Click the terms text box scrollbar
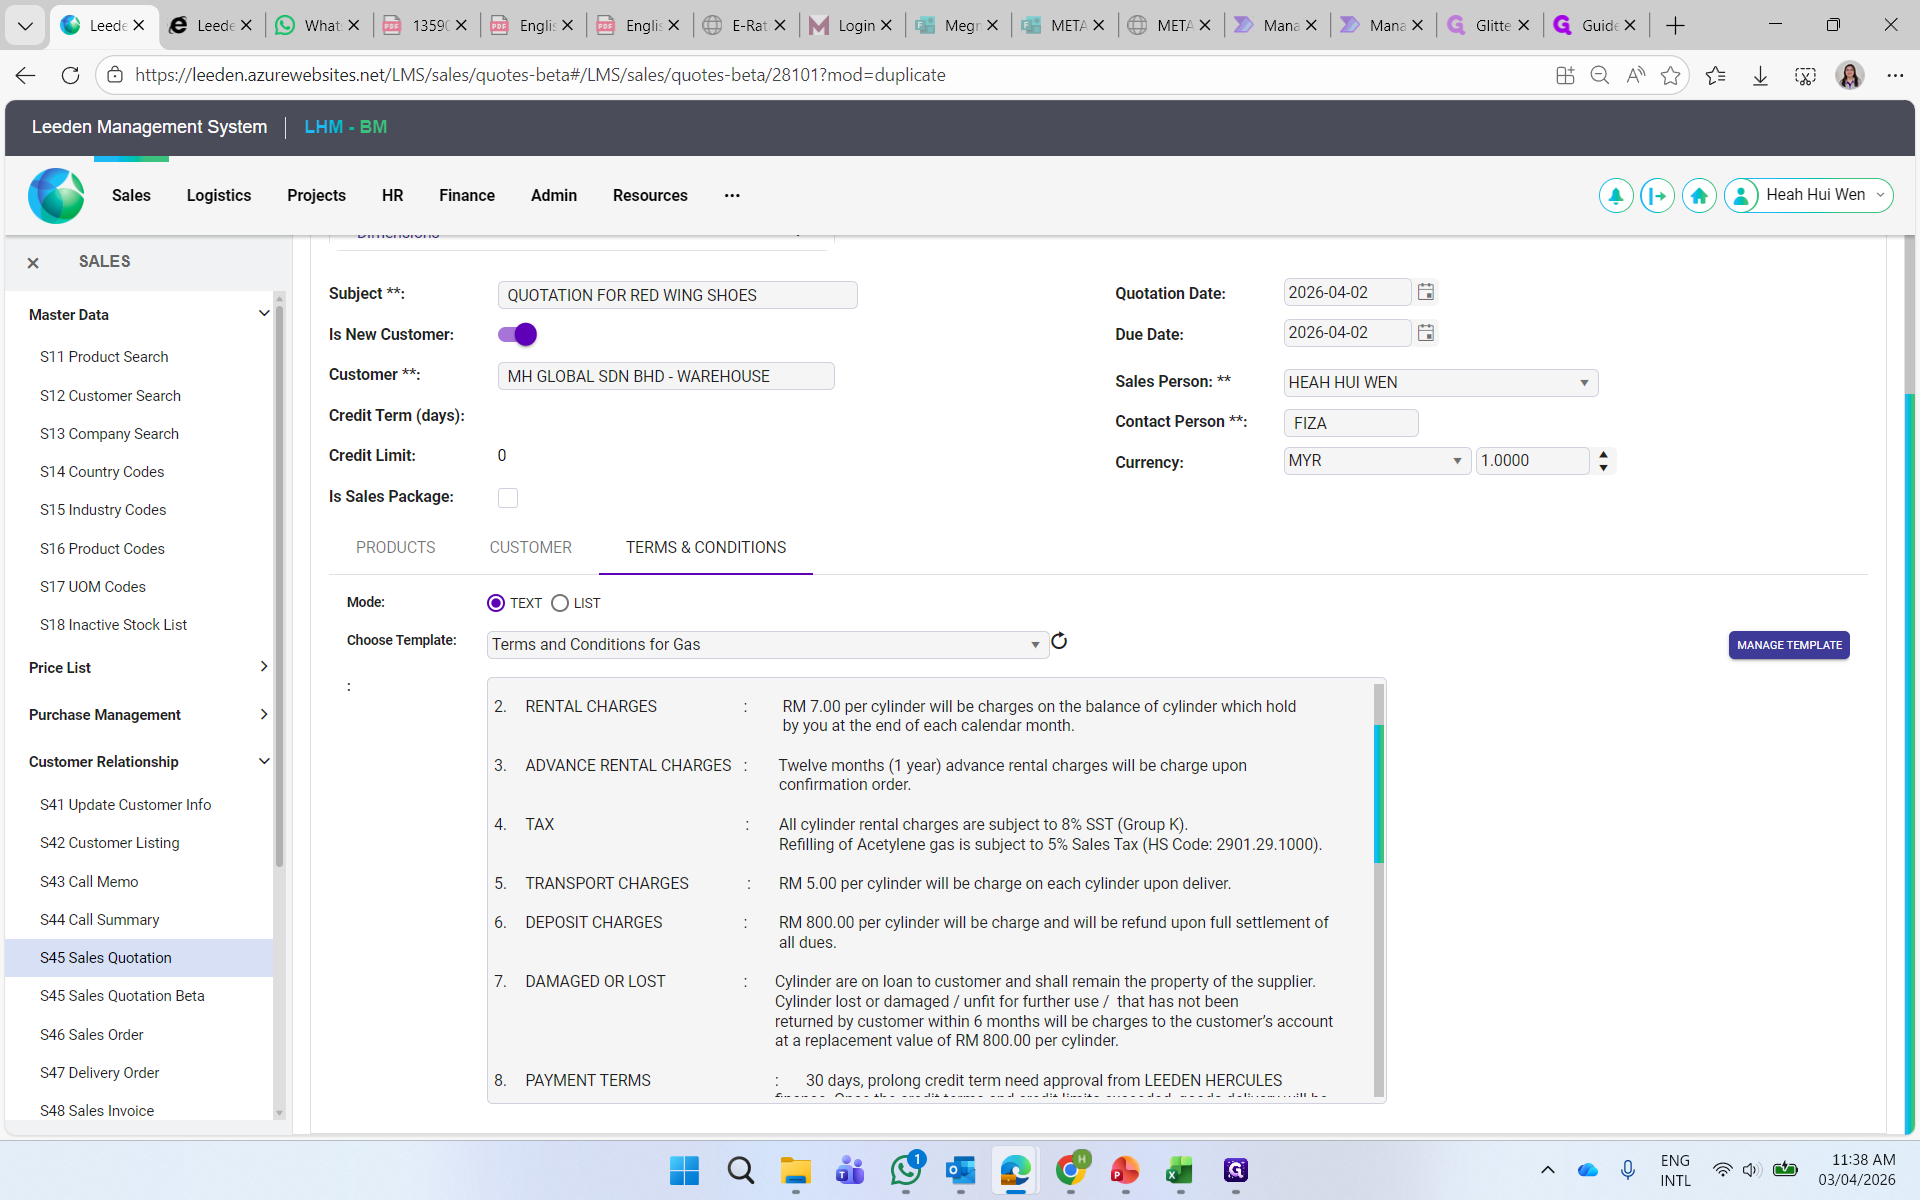Image resolution: width=1920 pixels, height=1200 pixels. 1379,794
